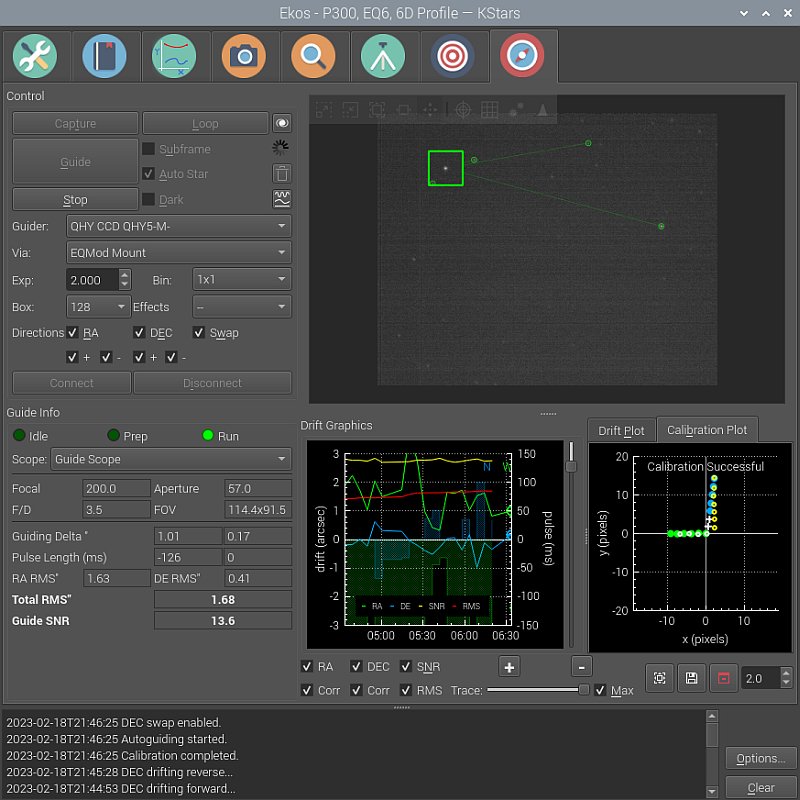This screenshot has width=800, height=800.
Task: Open the Scheduler module (notebook icon)
Action: tap(104, 56)
